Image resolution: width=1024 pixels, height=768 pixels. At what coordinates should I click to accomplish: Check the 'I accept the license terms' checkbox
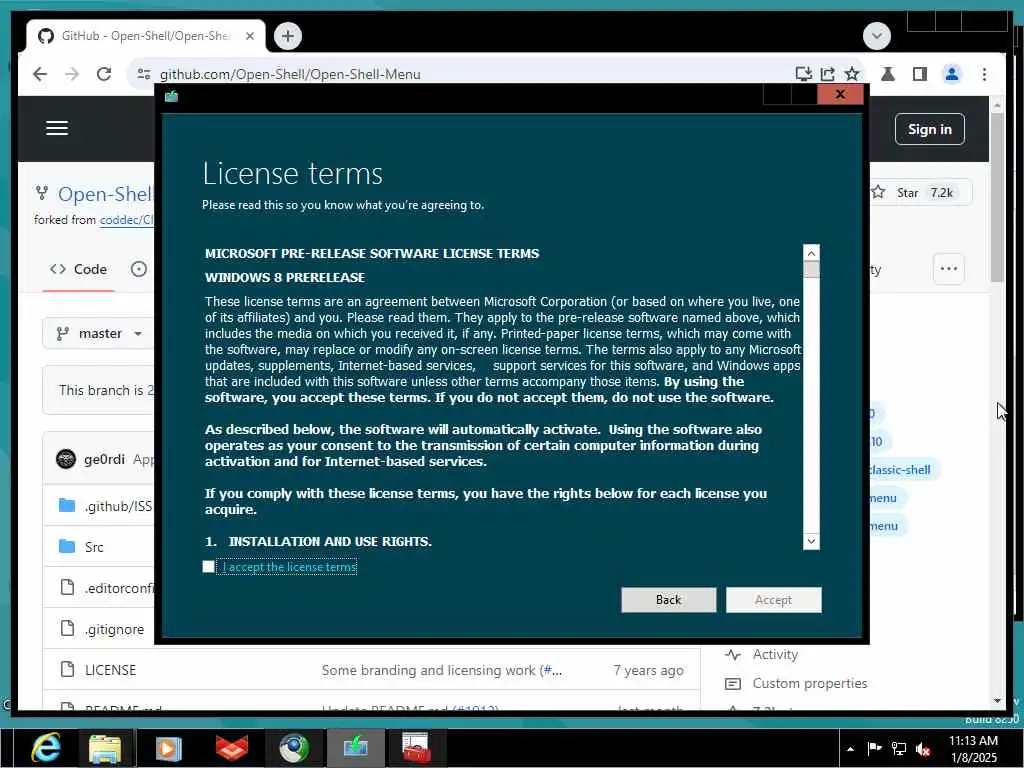[x=208, y=567]
